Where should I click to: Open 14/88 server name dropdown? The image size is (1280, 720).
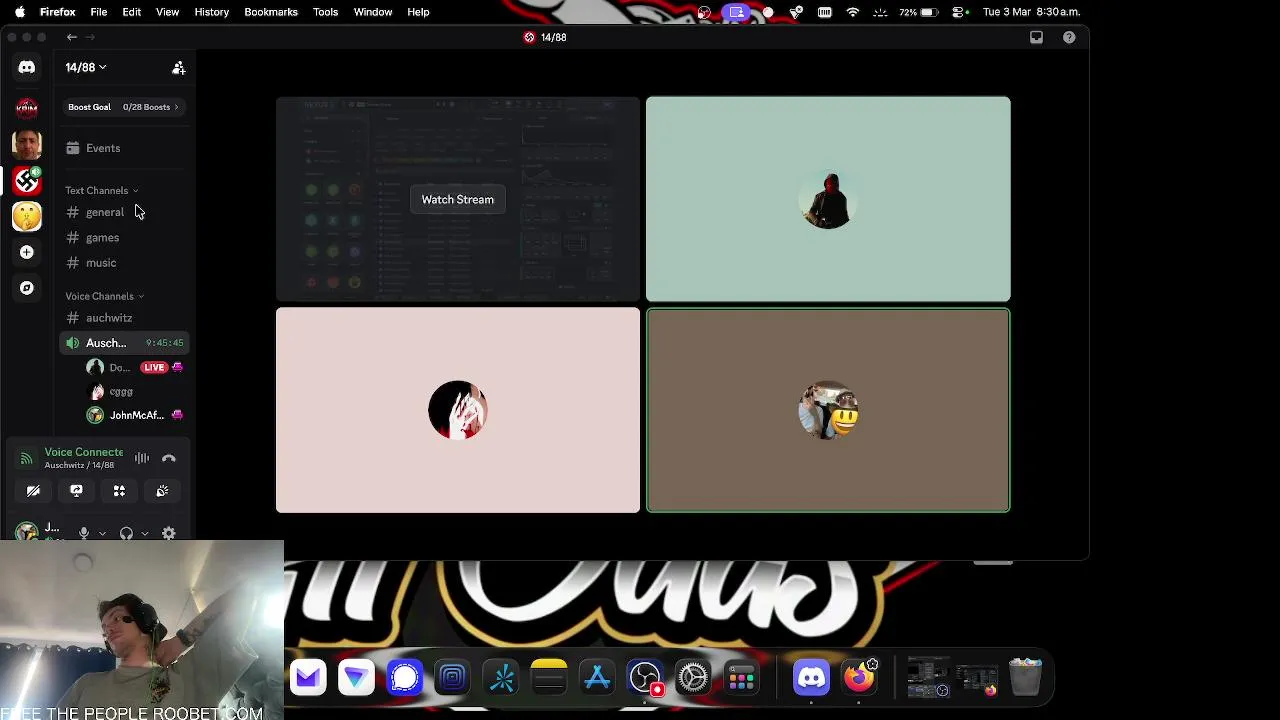coord(86,67)
